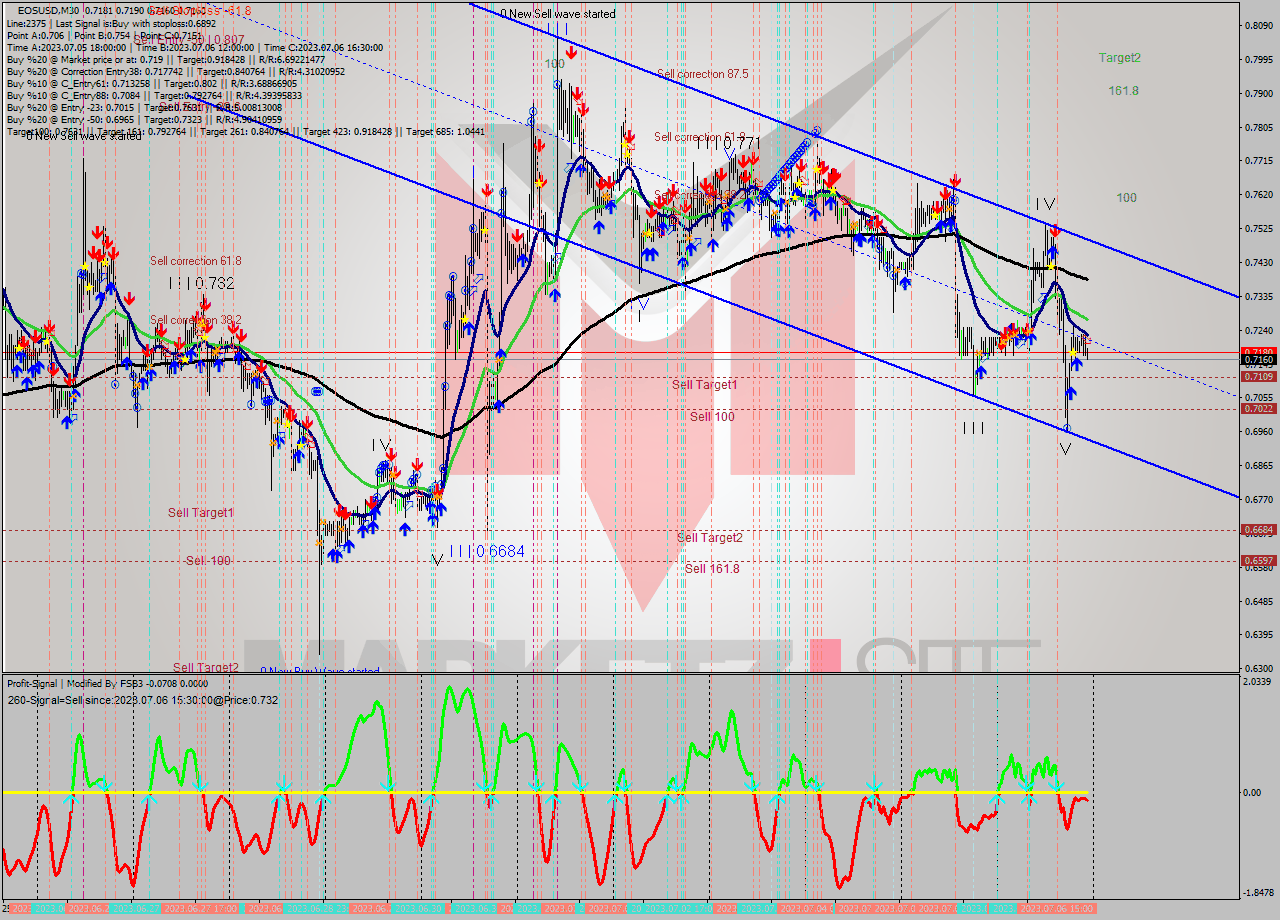Click 0.7055 on the price axis

(x=1258, y=398)
